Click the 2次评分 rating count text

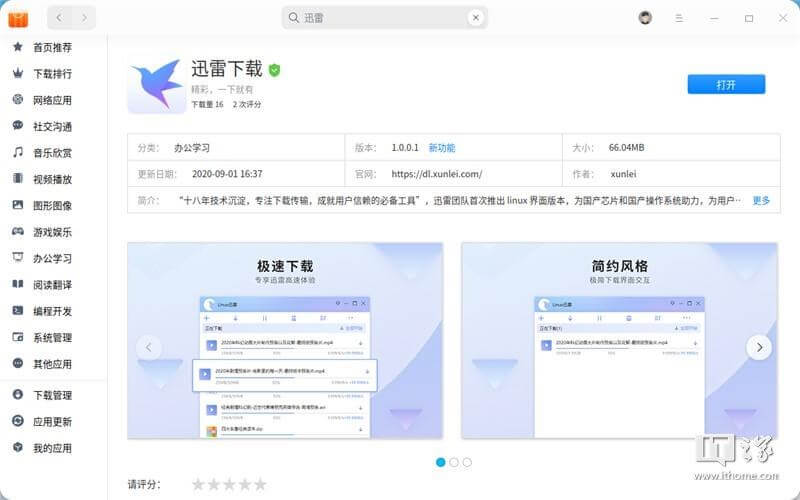(x=247, y=104)
